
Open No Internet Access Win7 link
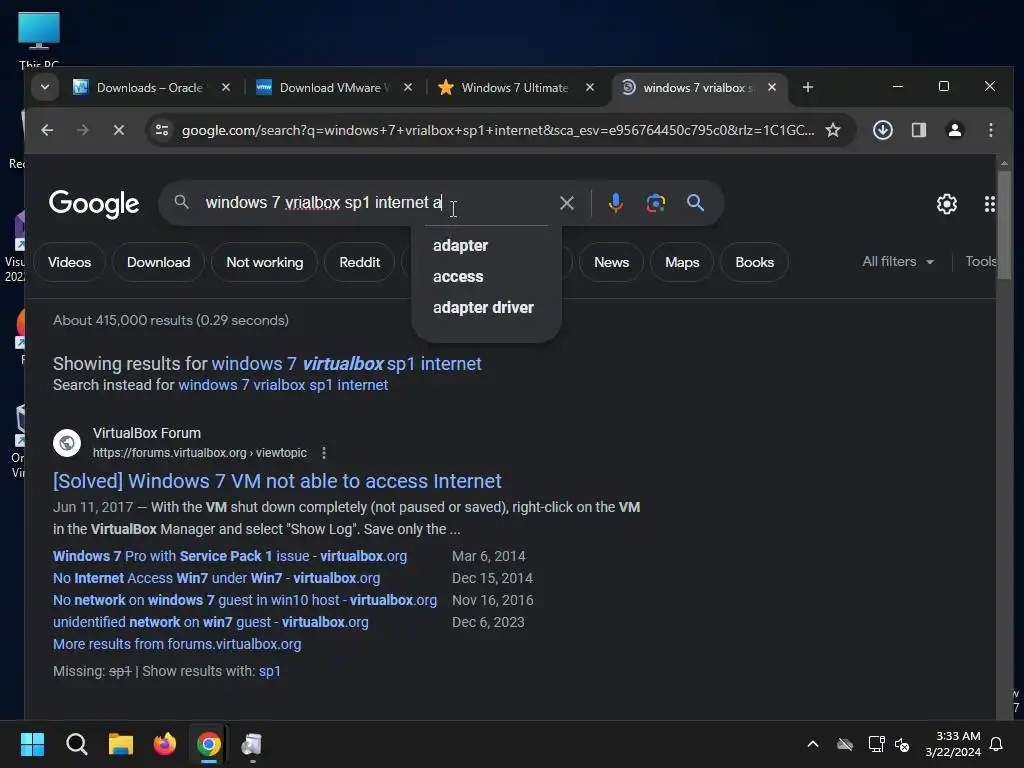[x=216, y=578]
